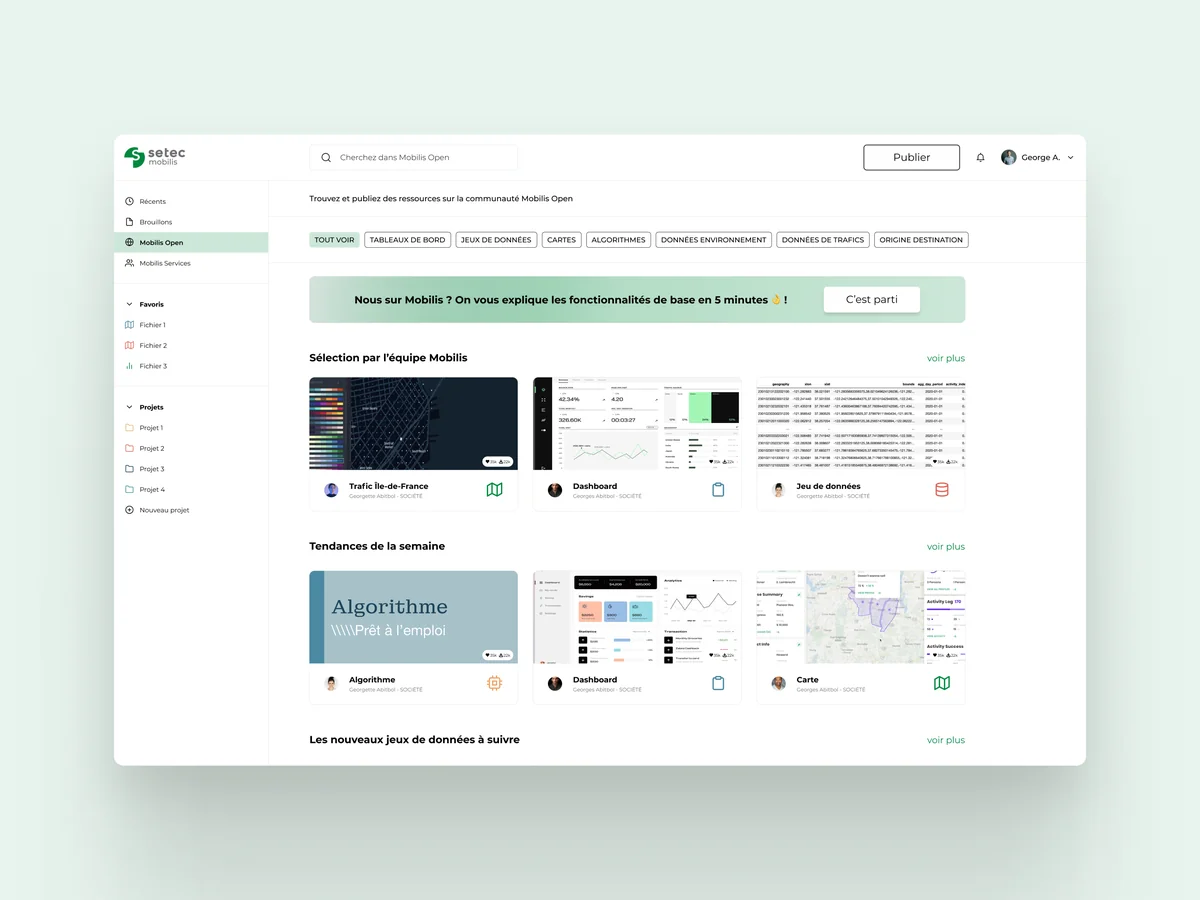Open the Algorithme Prêt à l'emploi thumbnail
Screen dimensions: 1200x900
(x=414, y=617)
